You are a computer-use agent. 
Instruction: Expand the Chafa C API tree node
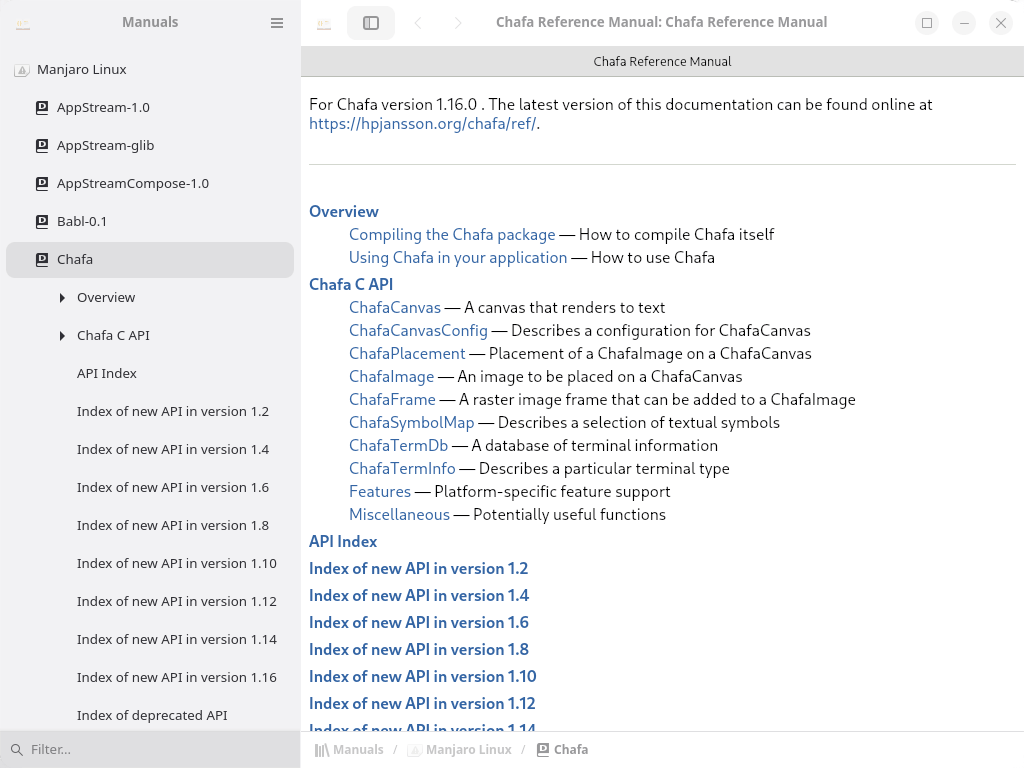click(x=62, y=336)
